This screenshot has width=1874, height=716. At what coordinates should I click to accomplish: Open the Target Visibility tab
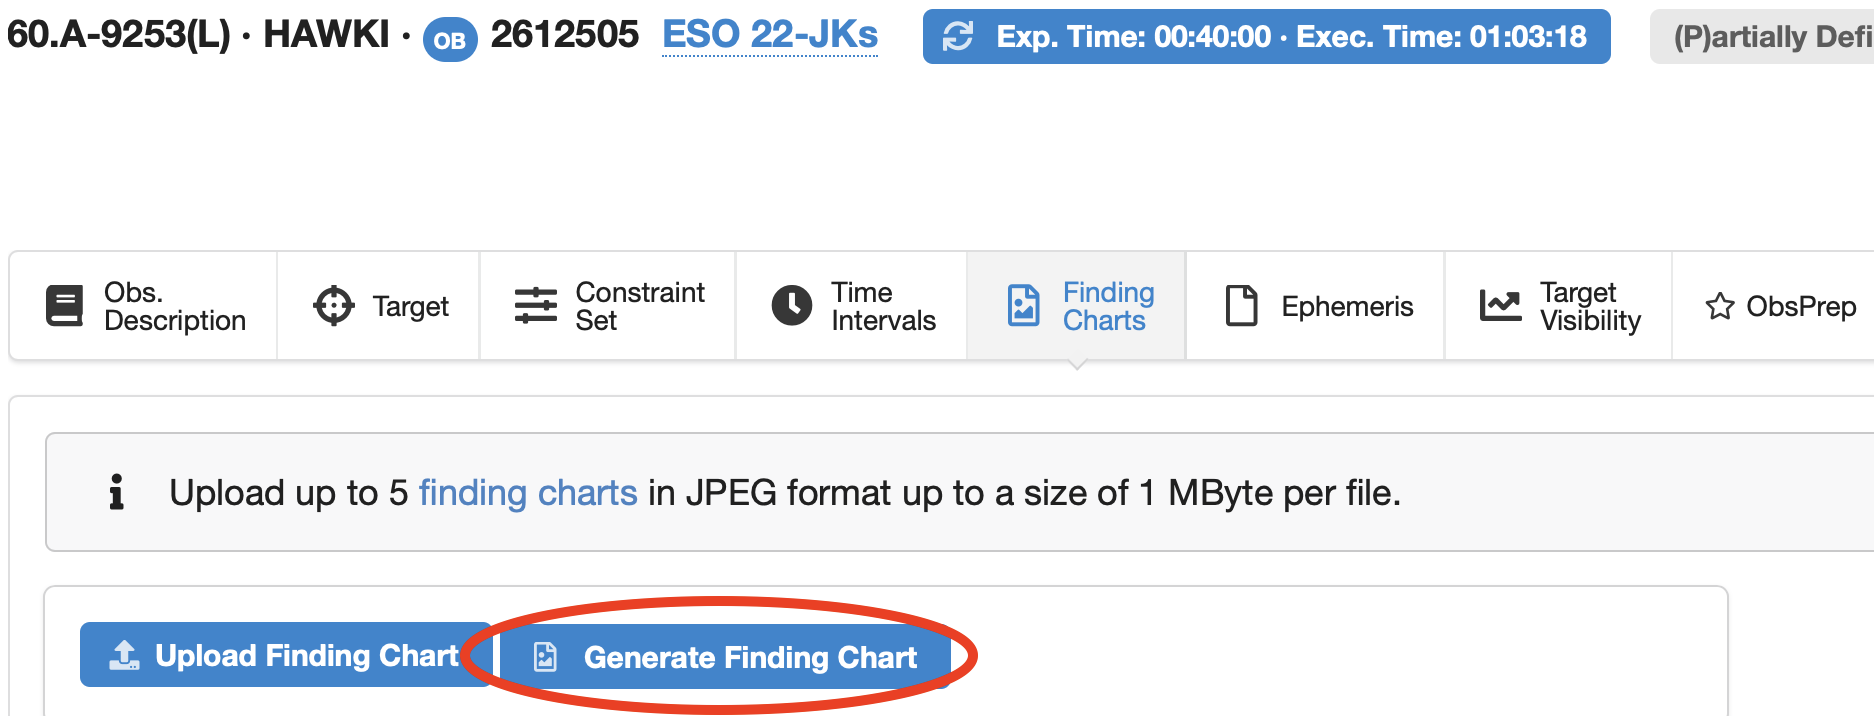1589,306
